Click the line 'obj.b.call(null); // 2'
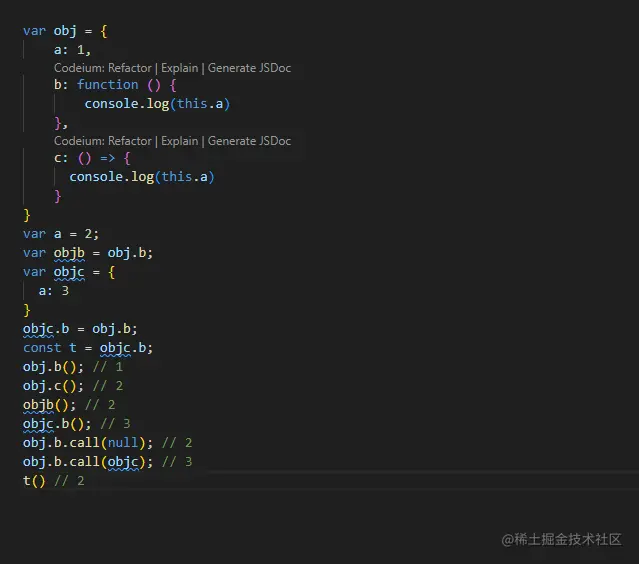Viewport: 639px width, 564px height. [x=108, y=443]
